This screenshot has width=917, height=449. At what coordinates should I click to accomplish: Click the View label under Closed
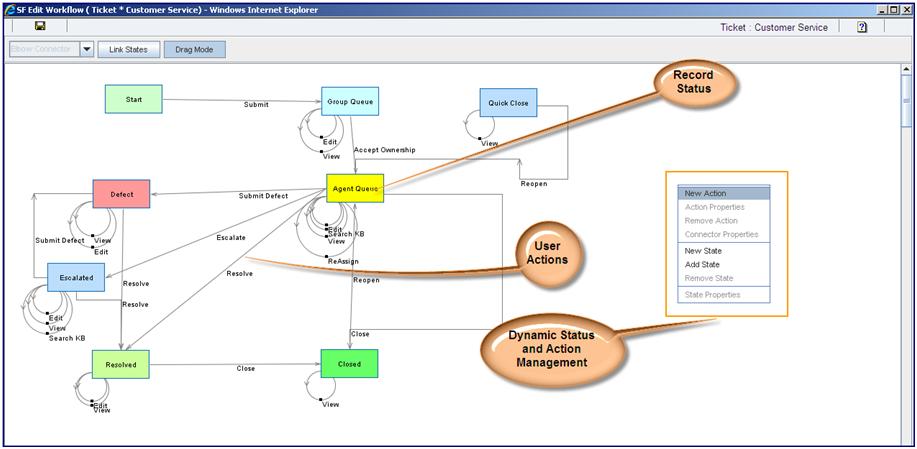point(331,404)
